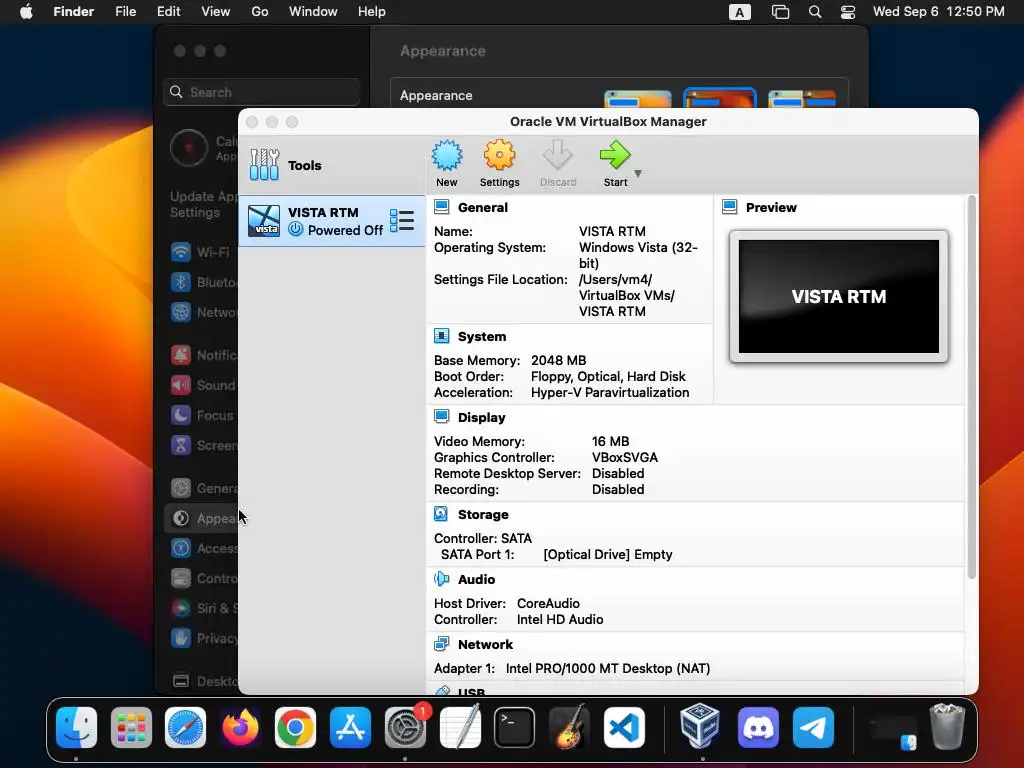Click the Display section icon
Image resolution: width=1024 pixels, height=768 pixels.
coord(441,417)
